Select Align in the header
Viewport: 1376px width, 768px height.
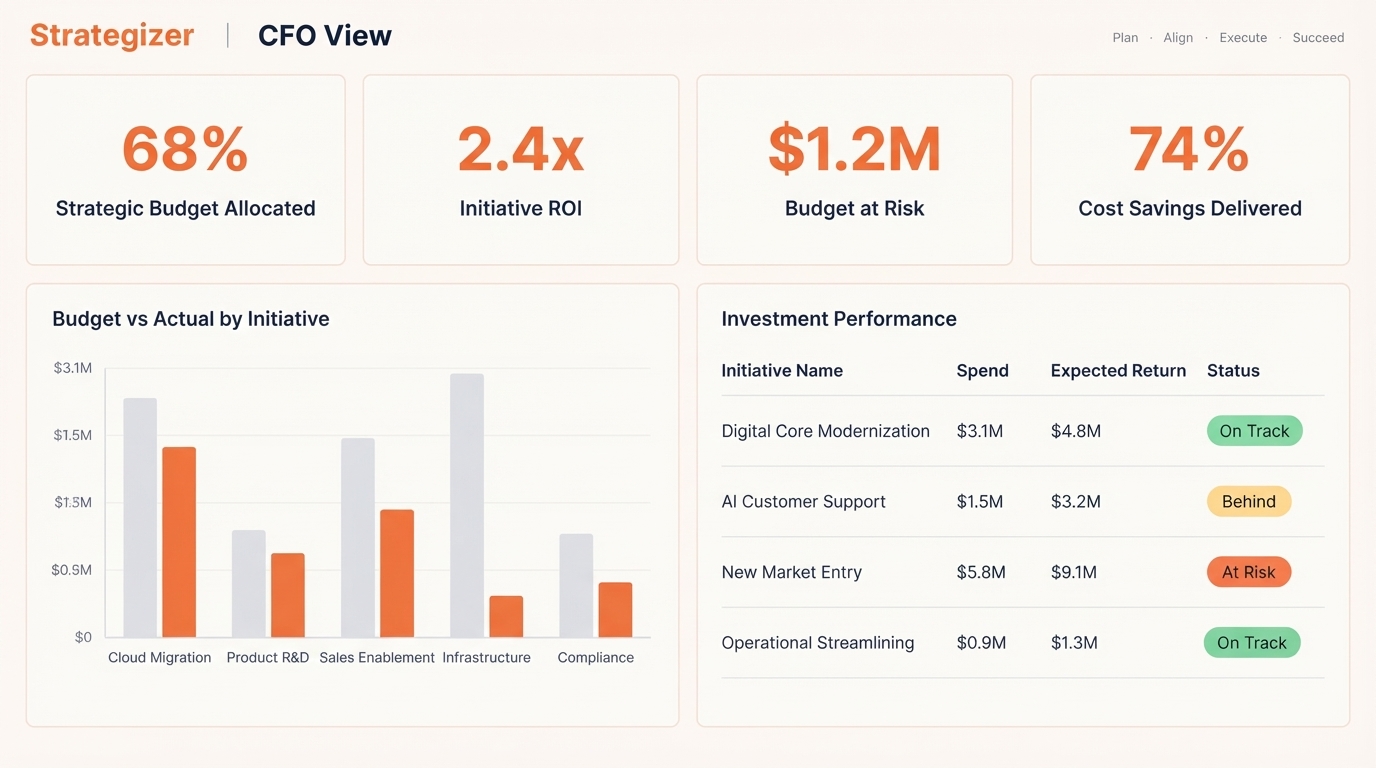(x=1178, y=38)
